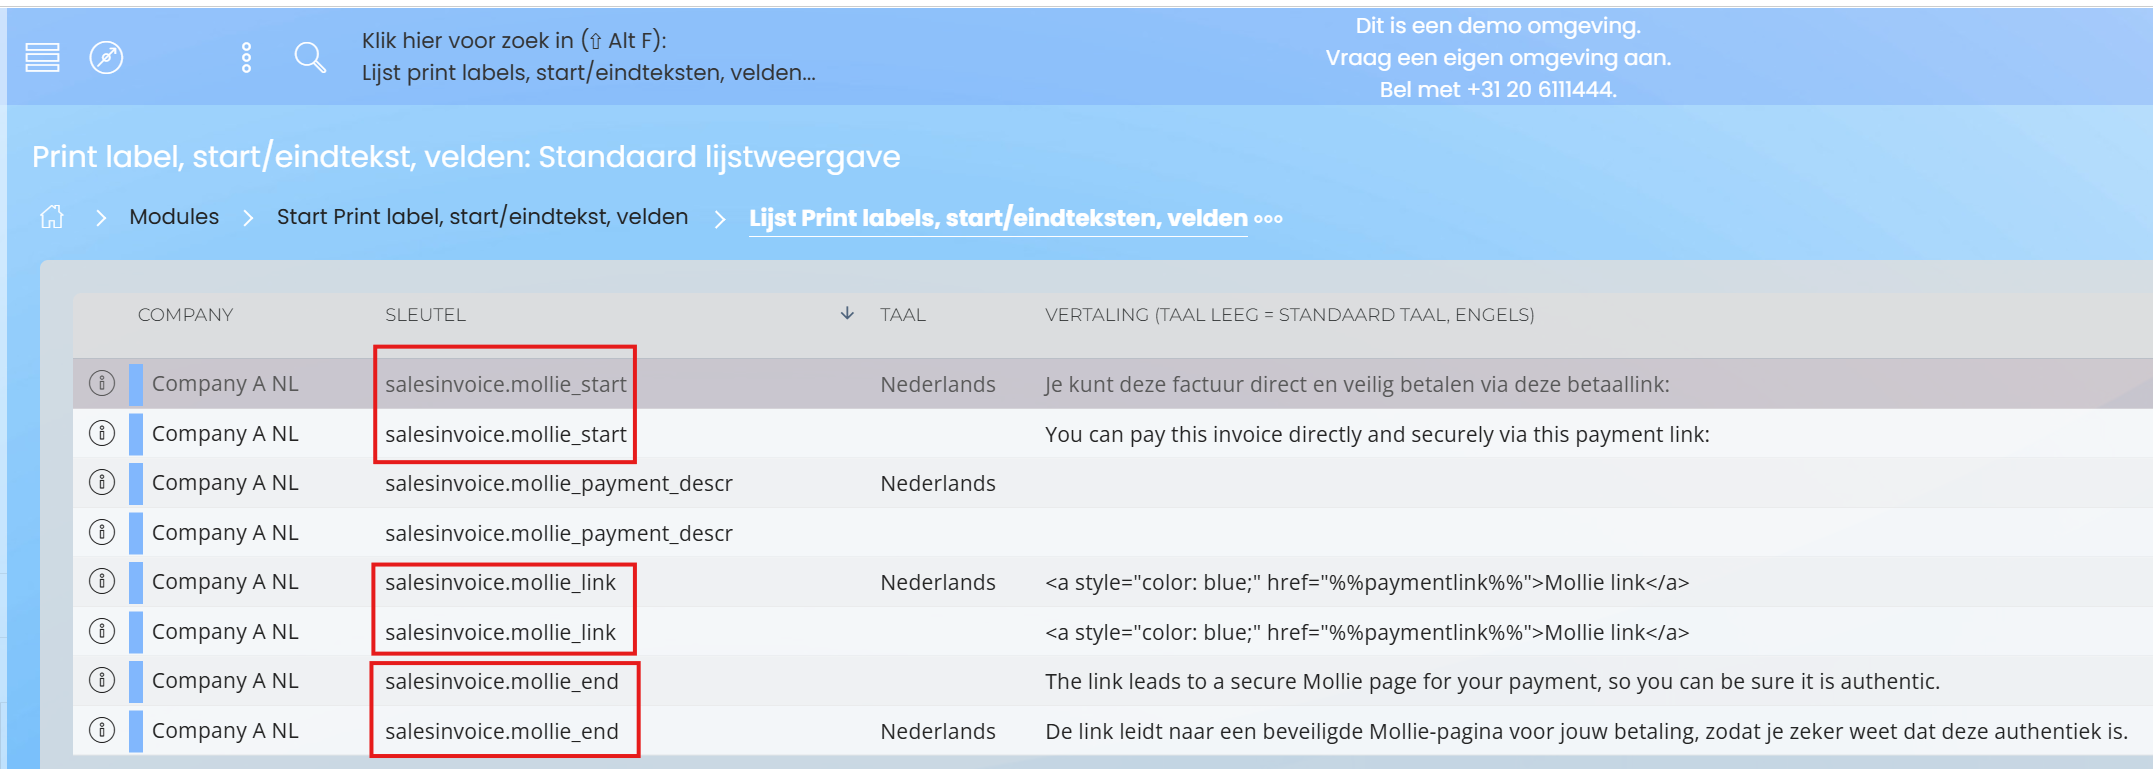This screenshot has height=769, width=2153.
Task: Select 'salesinvoice.mollie_start' key beside 'You can pay'
Action: click(506, 434)
